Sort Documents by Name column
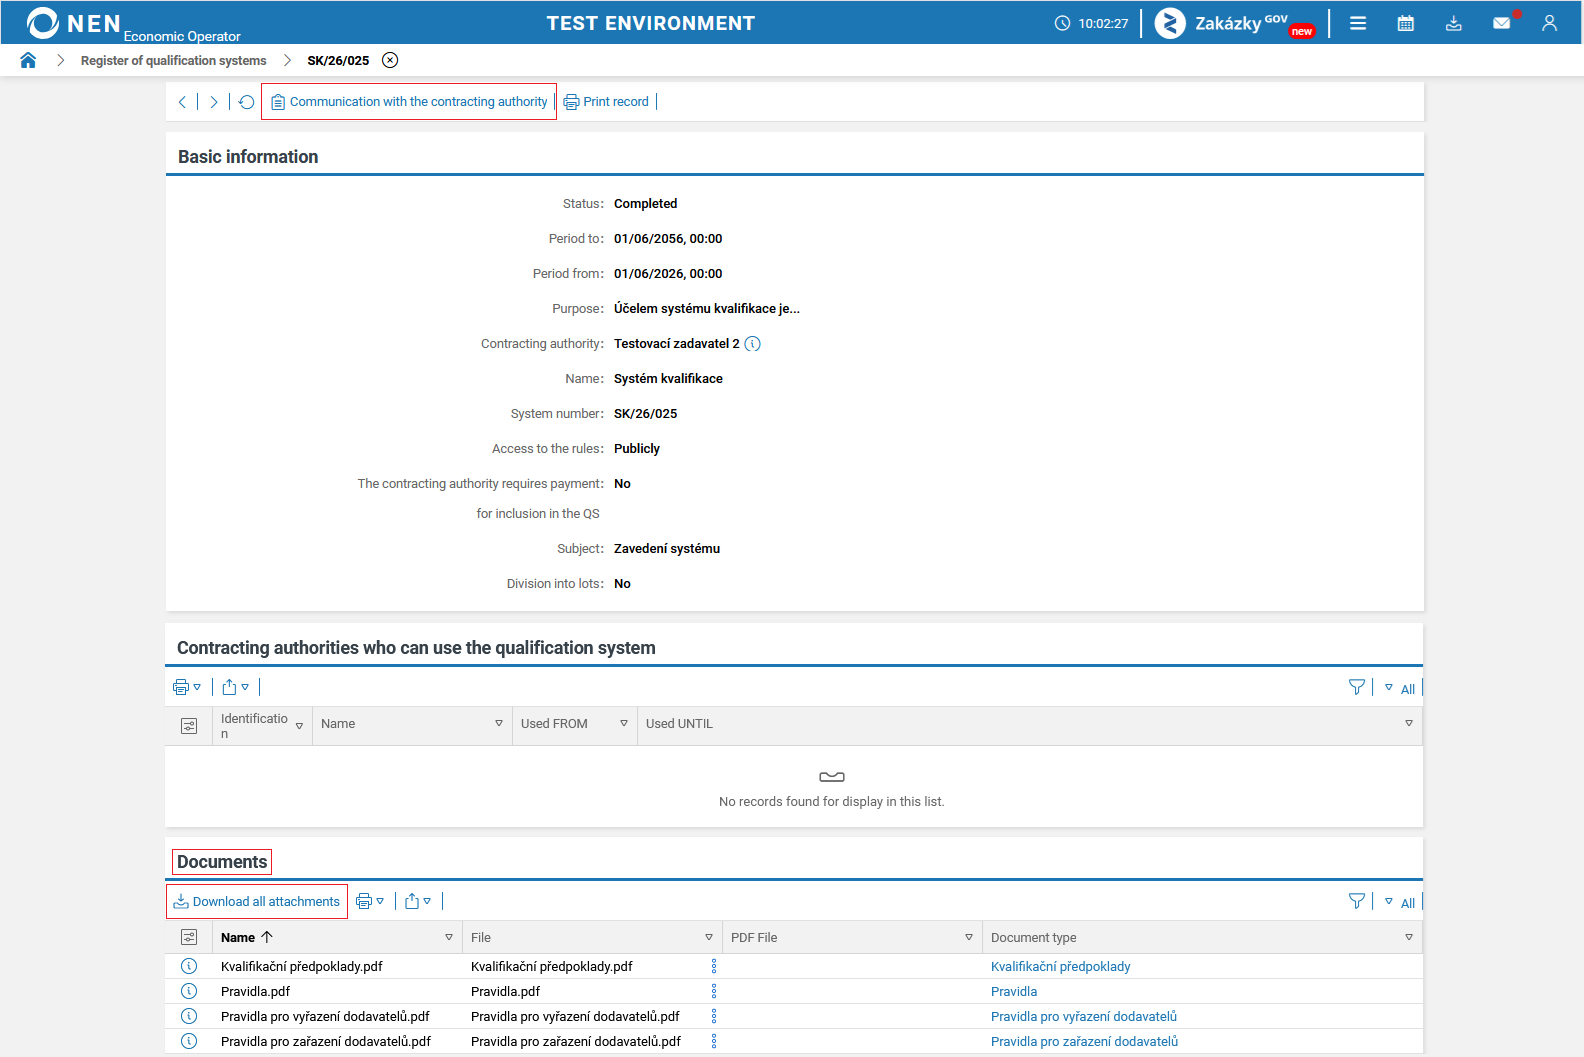 (x=247, y=937)
